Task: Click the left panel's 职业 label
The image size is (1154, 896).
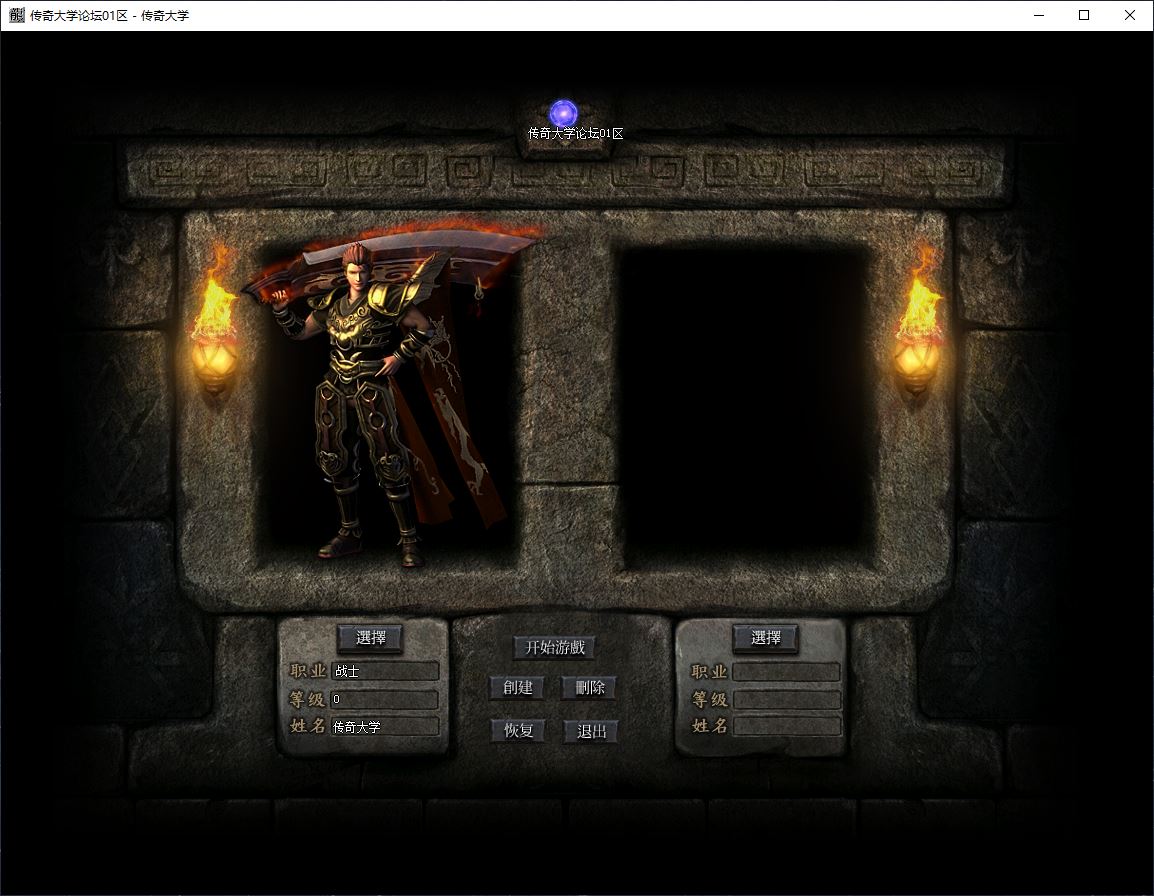Action: (308, 671)
